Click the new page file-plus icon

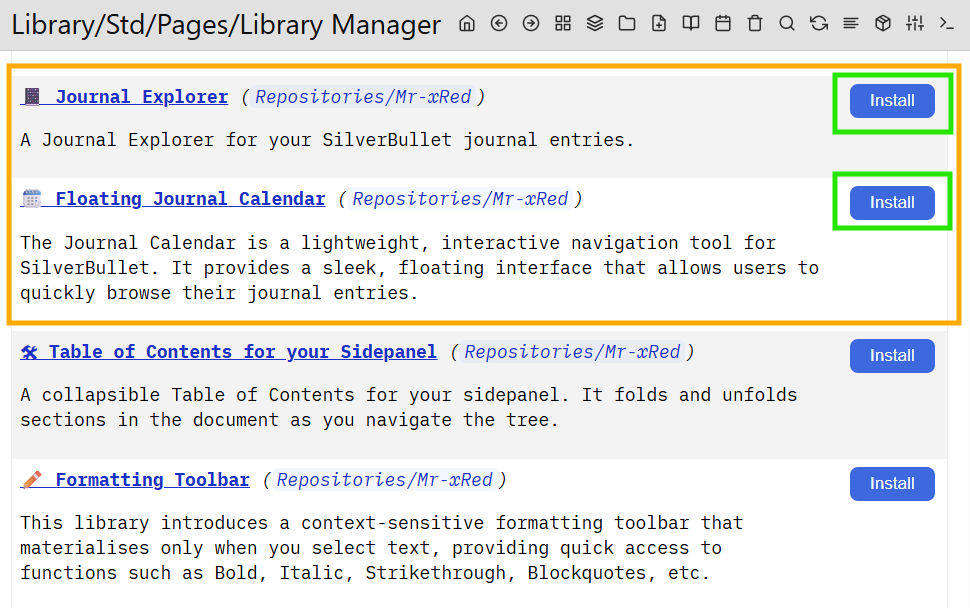659,24
